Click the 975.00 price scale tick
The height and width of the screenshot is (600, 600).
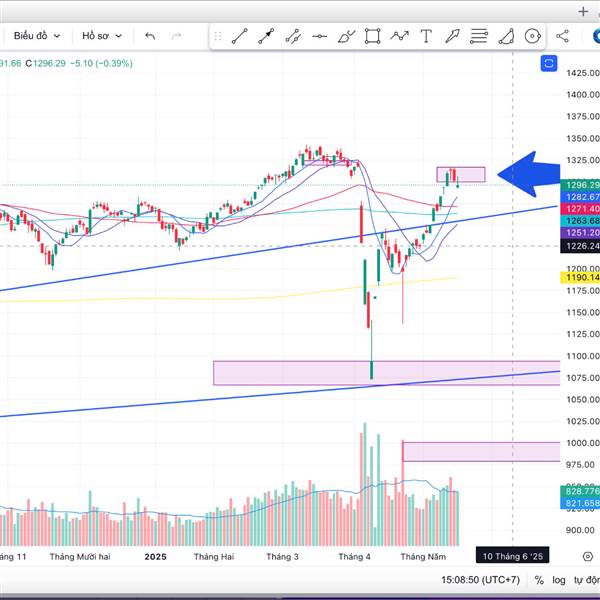tap(580, 465)
